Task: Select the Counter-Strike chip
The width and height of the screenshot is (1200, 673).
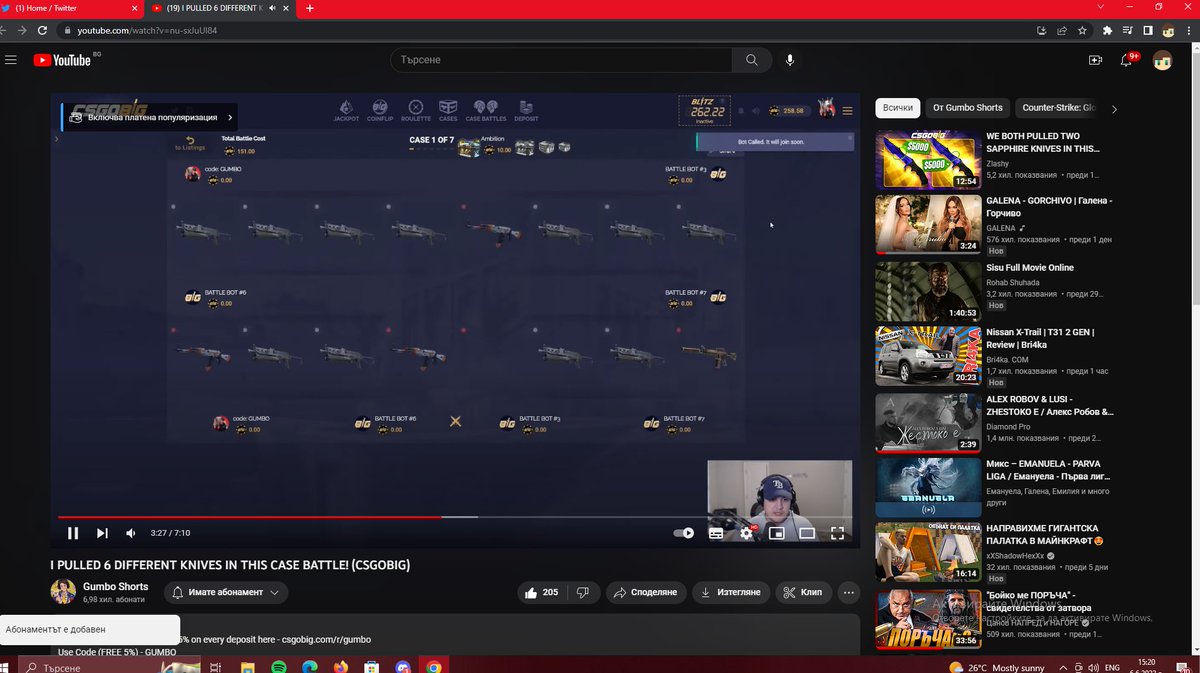Action: 1057,108
